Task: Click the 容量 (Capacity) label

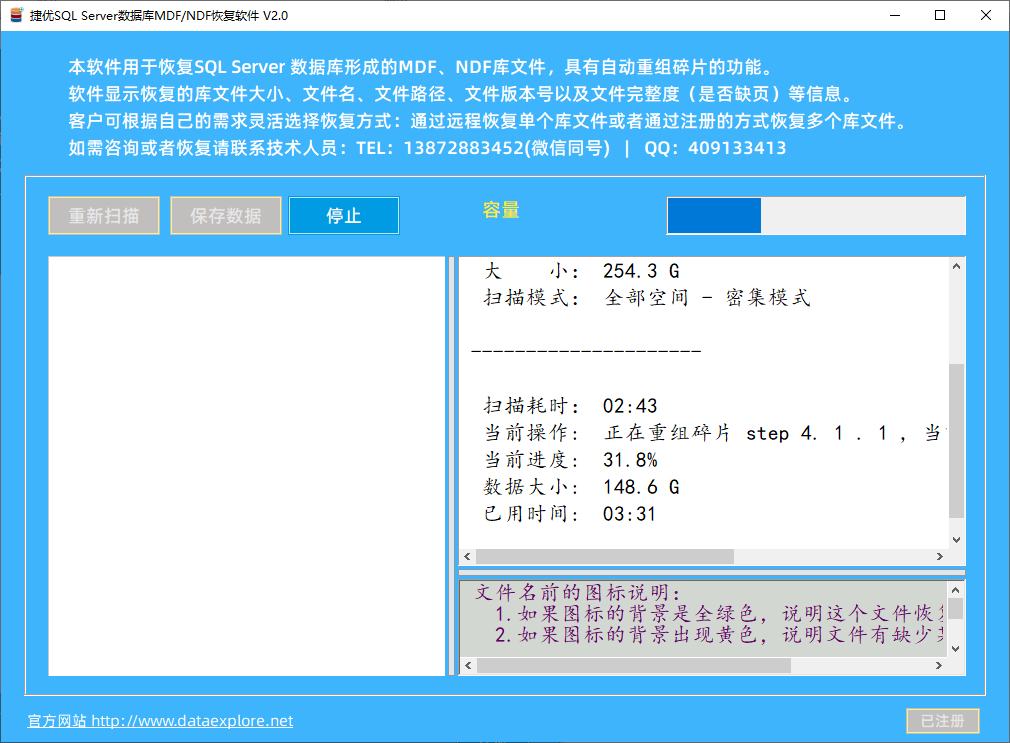Action: [501, 210]
